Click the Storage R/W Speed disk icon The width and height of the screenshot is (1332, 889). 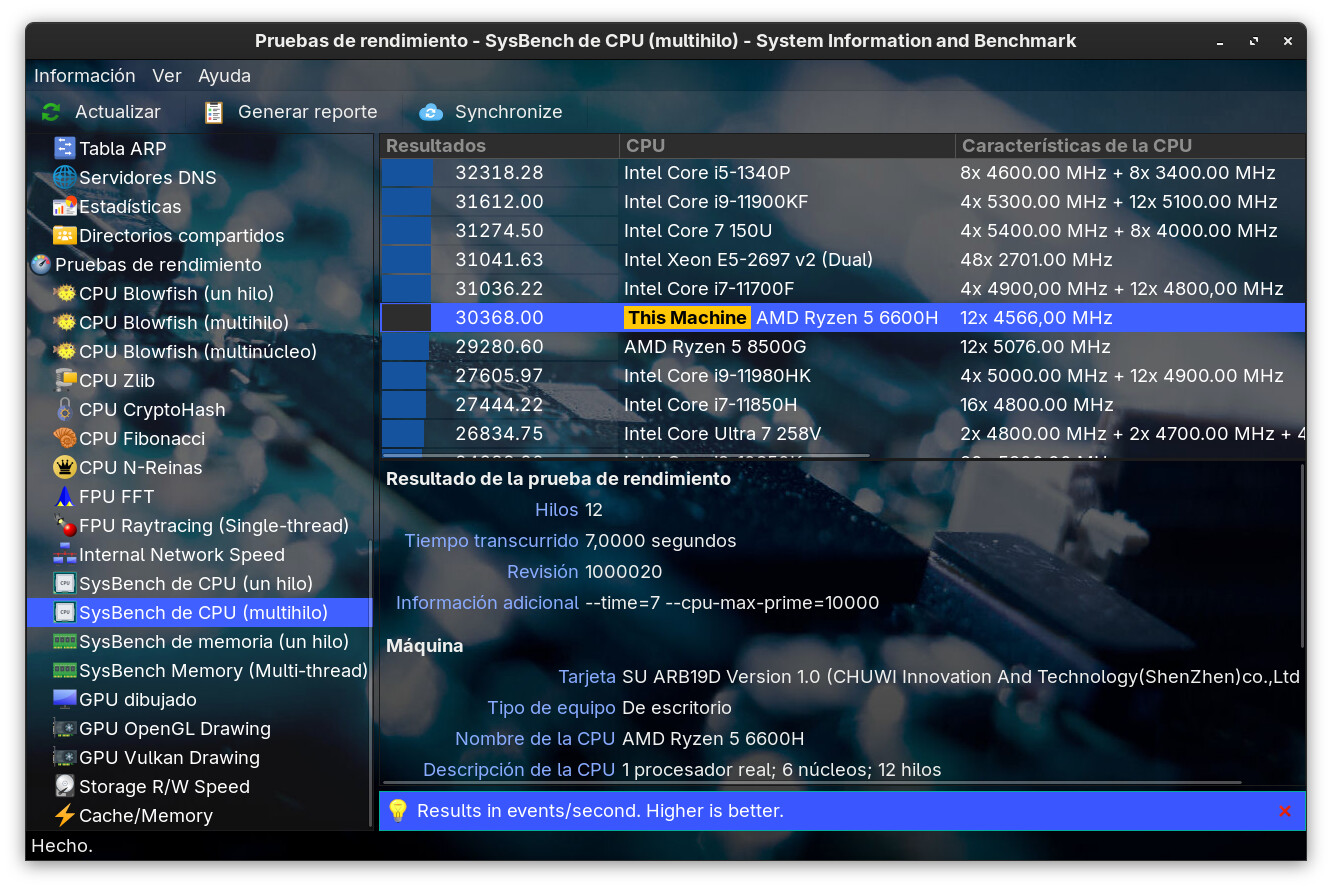pyautogui.click(x=65, y=787)
